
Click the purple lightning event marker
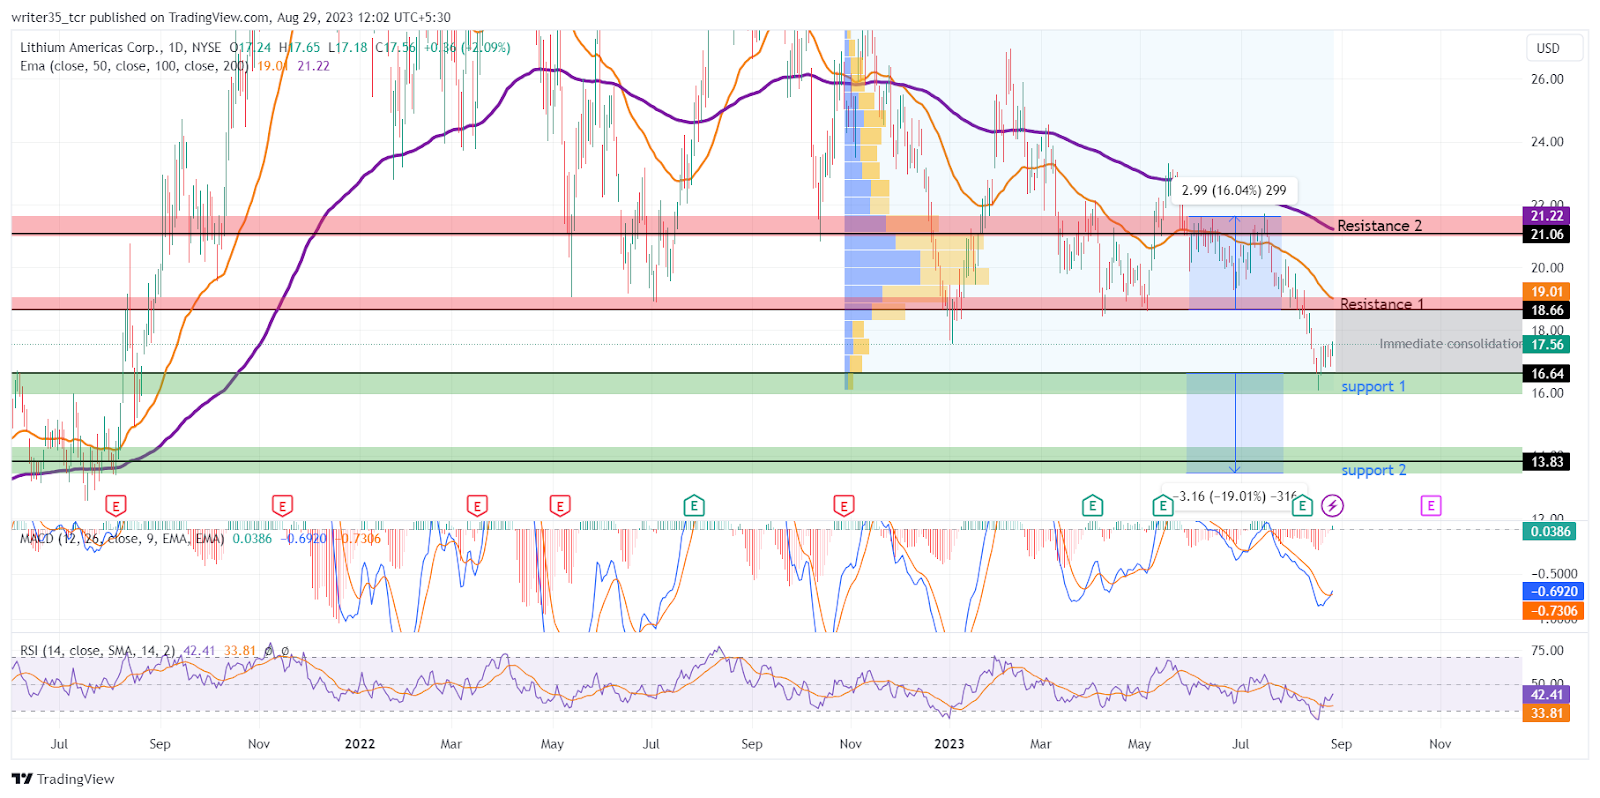(x=1332, y=506)
